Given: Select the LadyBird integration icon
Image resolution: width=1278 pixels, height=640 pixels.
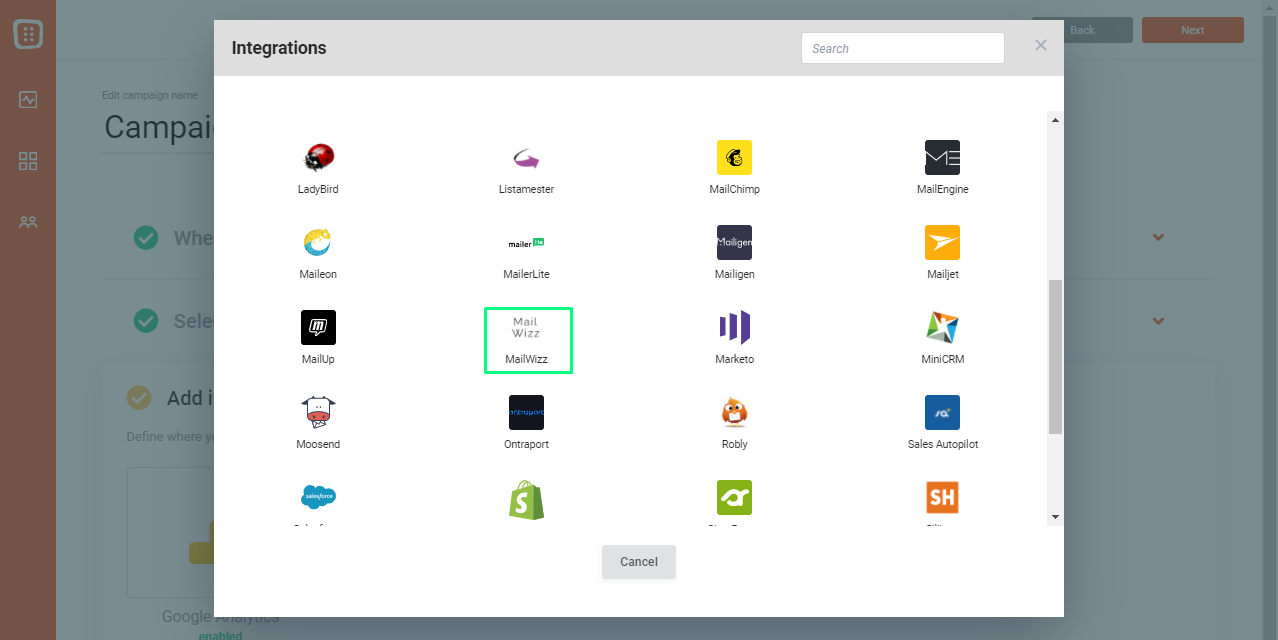Looking at the screenshot, I should (318, 157).
